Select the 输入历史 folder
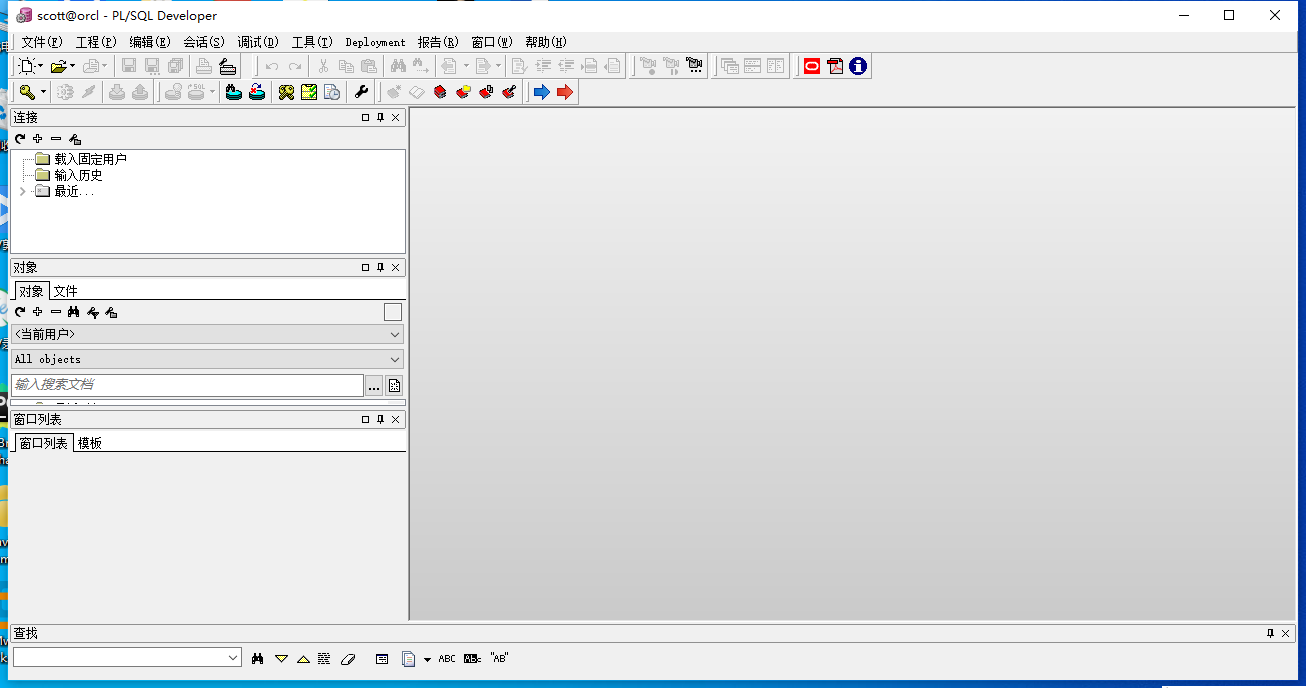 (78, 175)
